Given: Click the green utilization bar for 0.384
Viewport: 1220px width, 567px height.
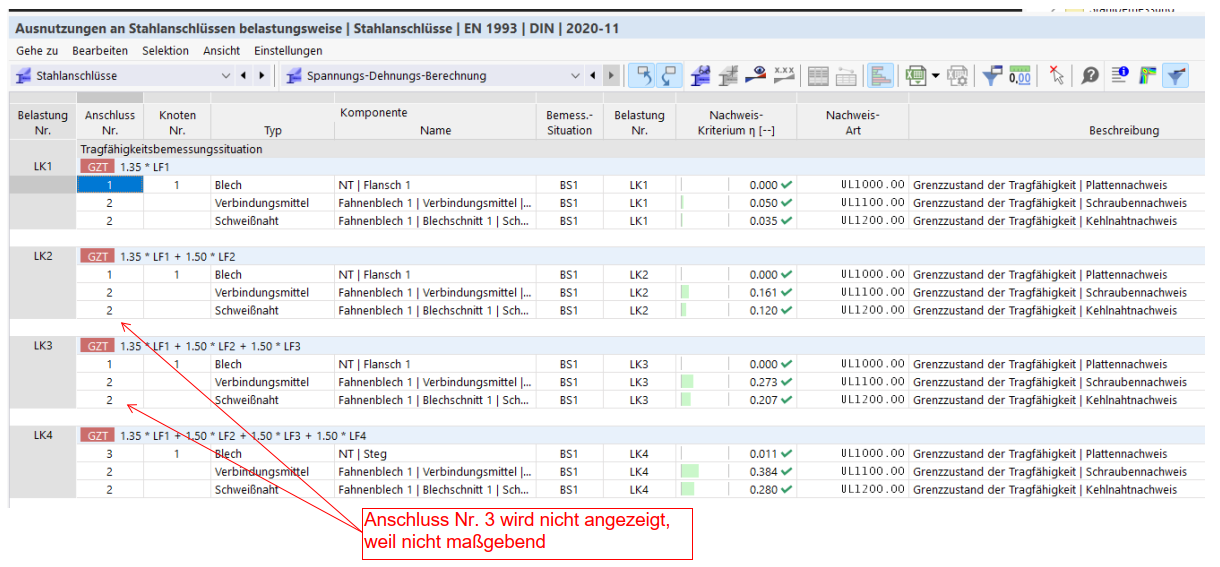Looking at the screenshot, I should coord(690,472).
